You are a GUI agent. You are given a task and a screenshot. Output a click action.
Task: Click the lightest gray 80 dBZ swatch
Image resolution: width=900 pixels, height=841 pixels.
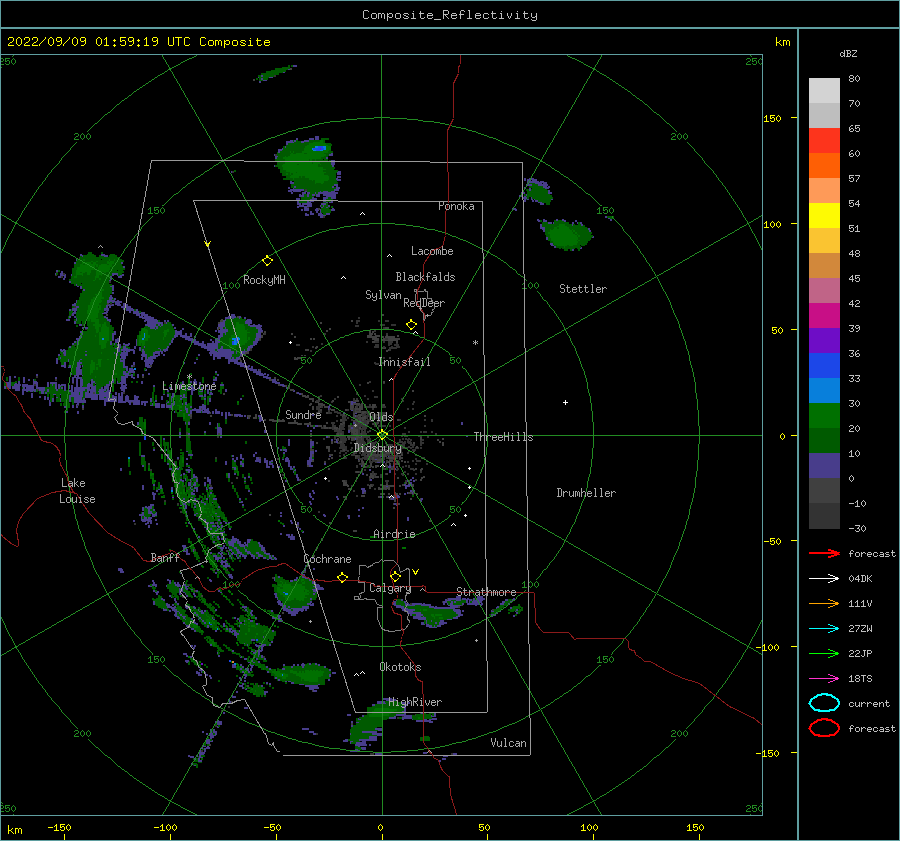click(x=824, y=90)
